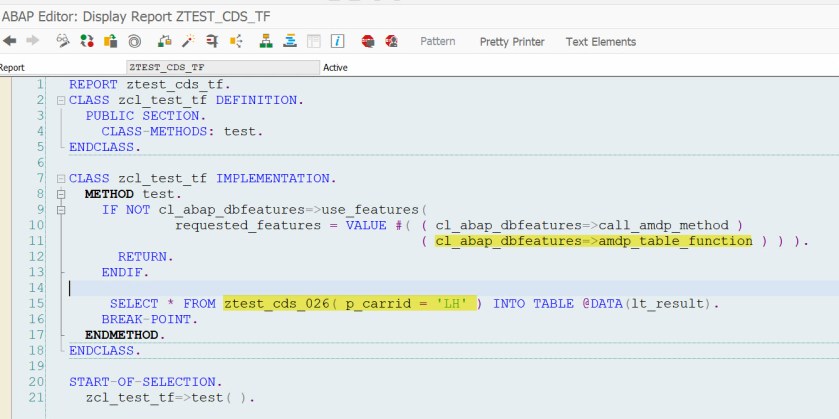Click the Display/Change glasses-and-pencil icon

click(x=62, y=41)
